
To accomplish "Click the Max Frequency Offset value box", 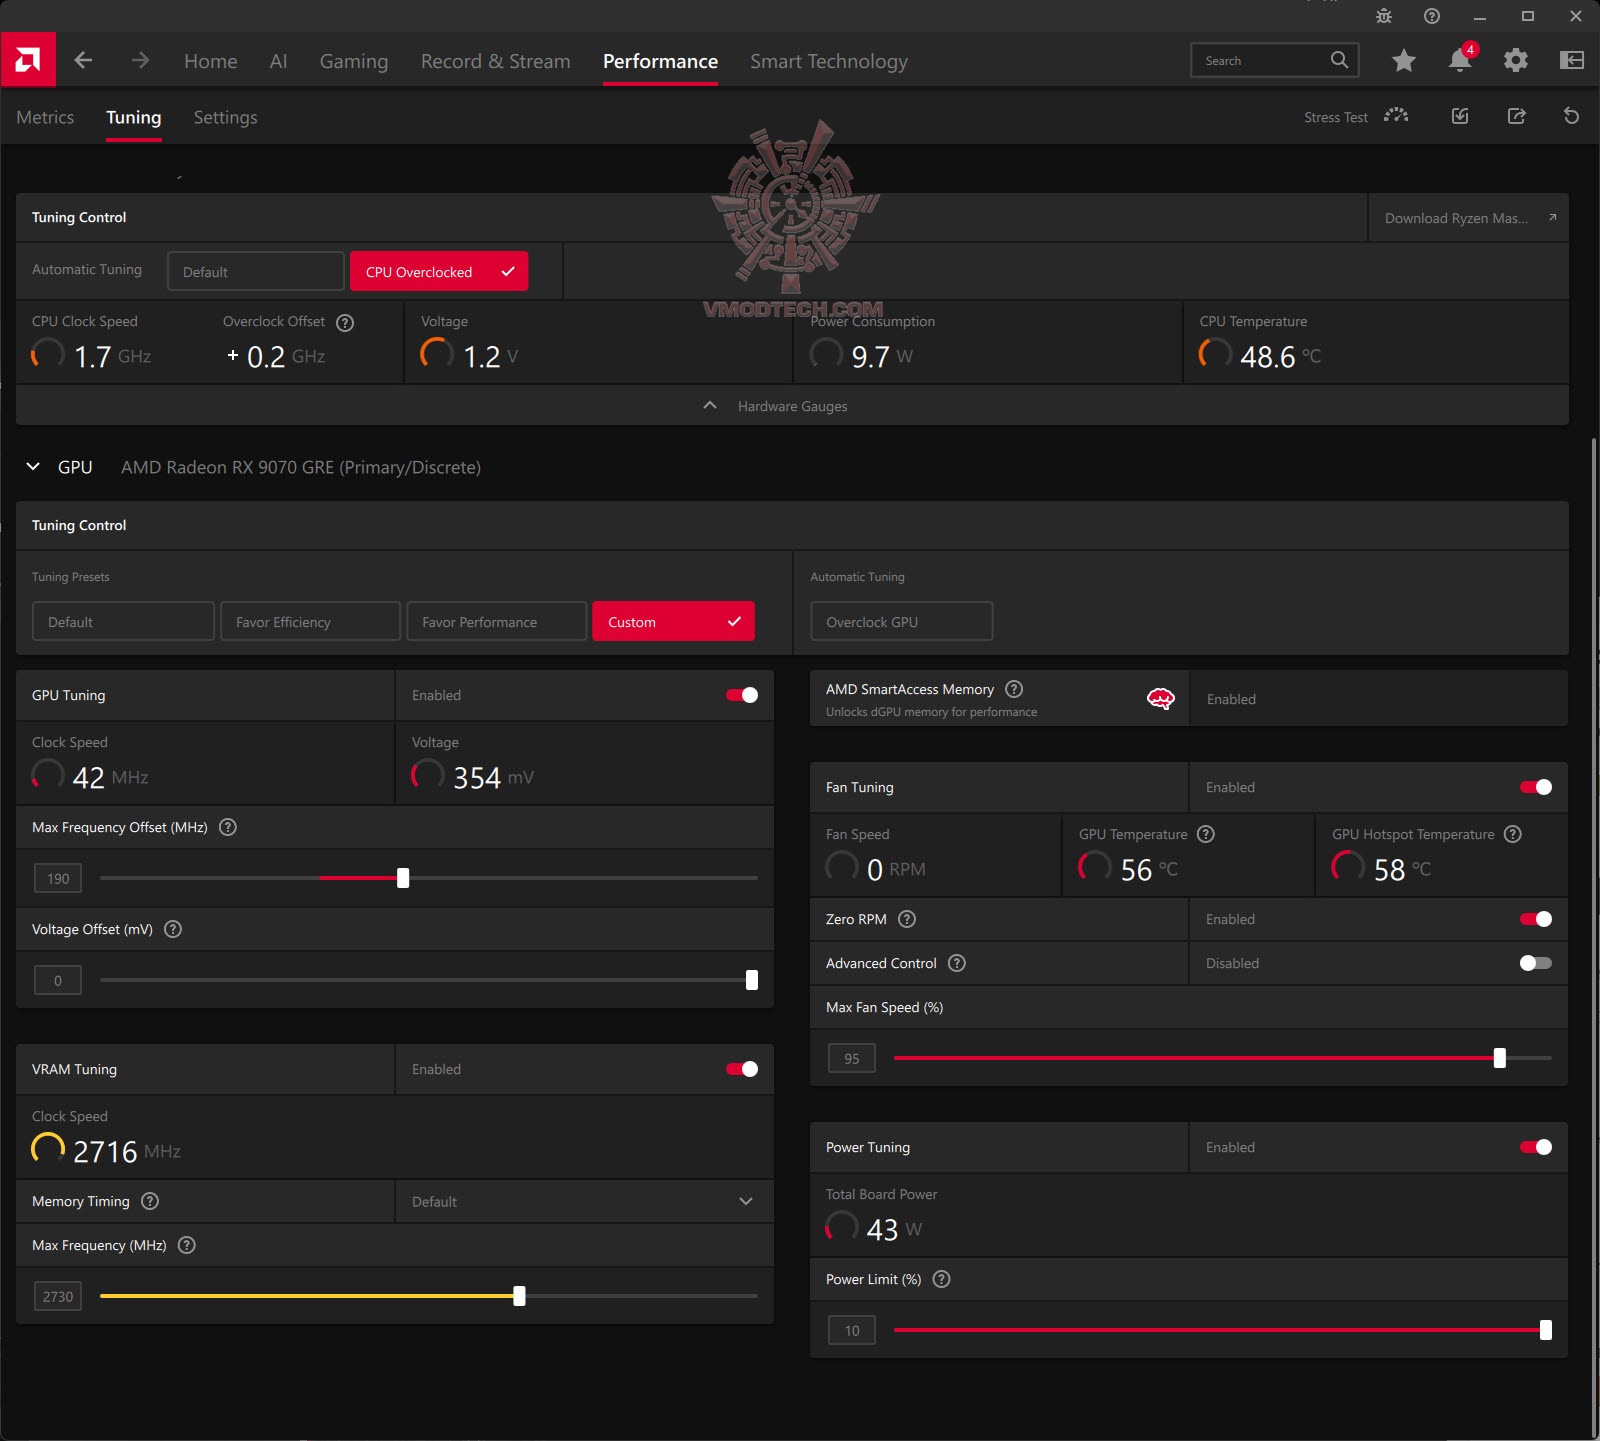I will pyautogui.click(x=58, y=878).
